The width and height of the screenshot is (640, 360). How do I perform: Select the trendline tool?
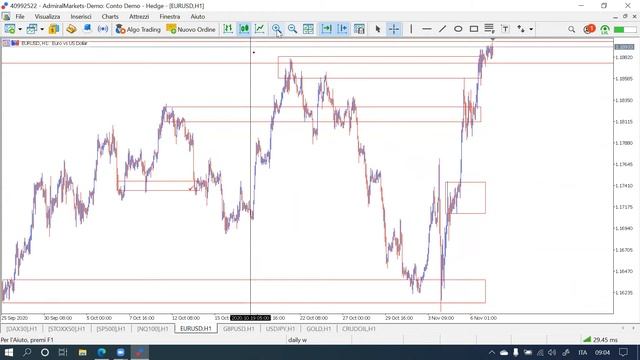pos(442,29)
